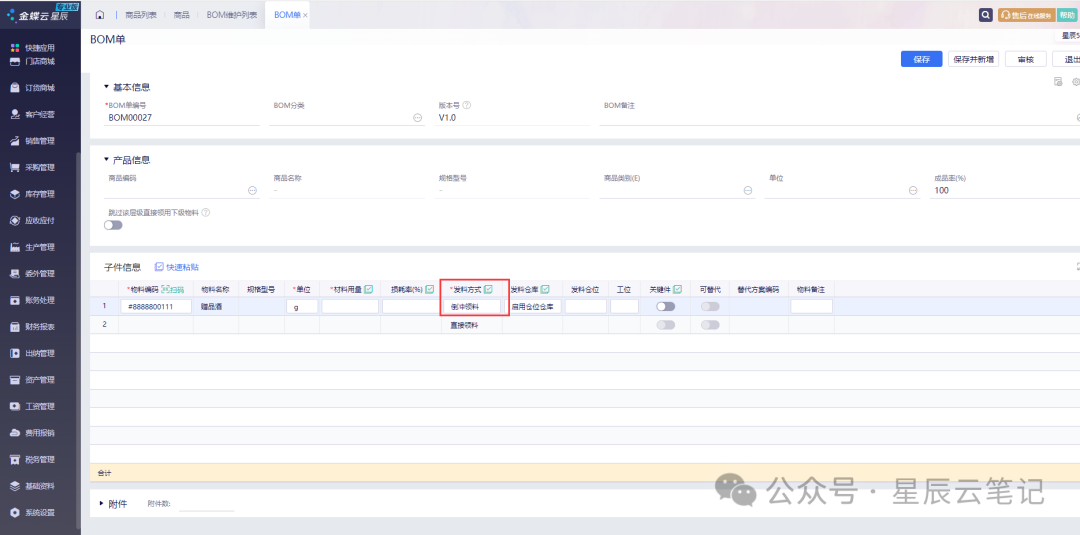The width and height of the screenshot is (1080, 535).
Task: Toggle 关键件 switch in row 1
Action: click(665, 307)
